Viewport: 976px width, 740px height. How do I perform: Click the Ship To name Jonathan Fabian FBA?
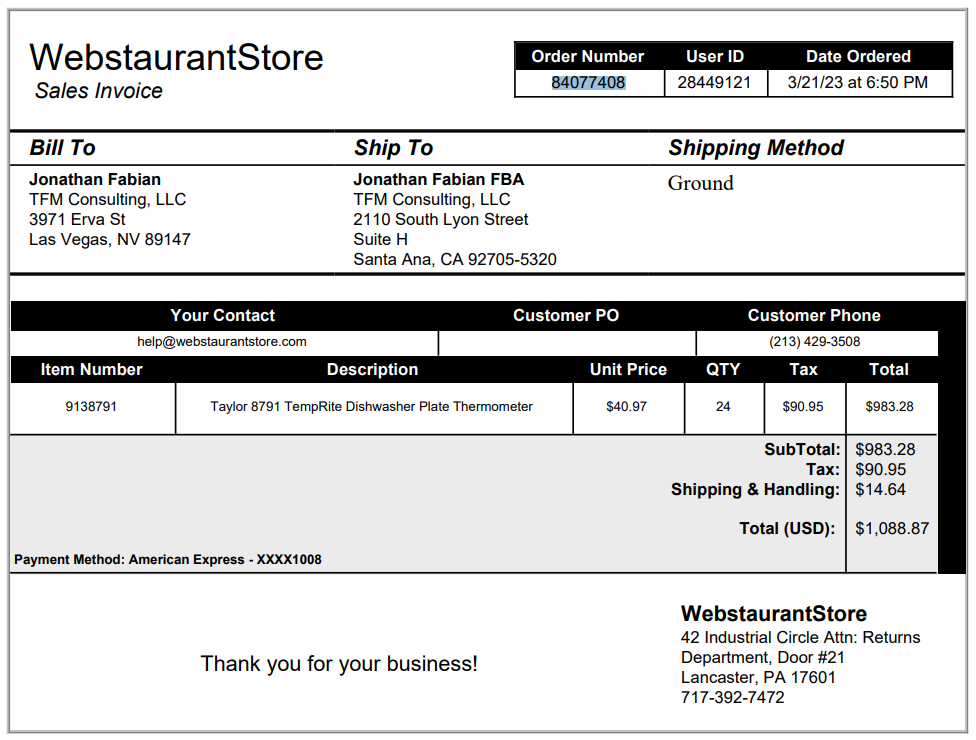438,180
